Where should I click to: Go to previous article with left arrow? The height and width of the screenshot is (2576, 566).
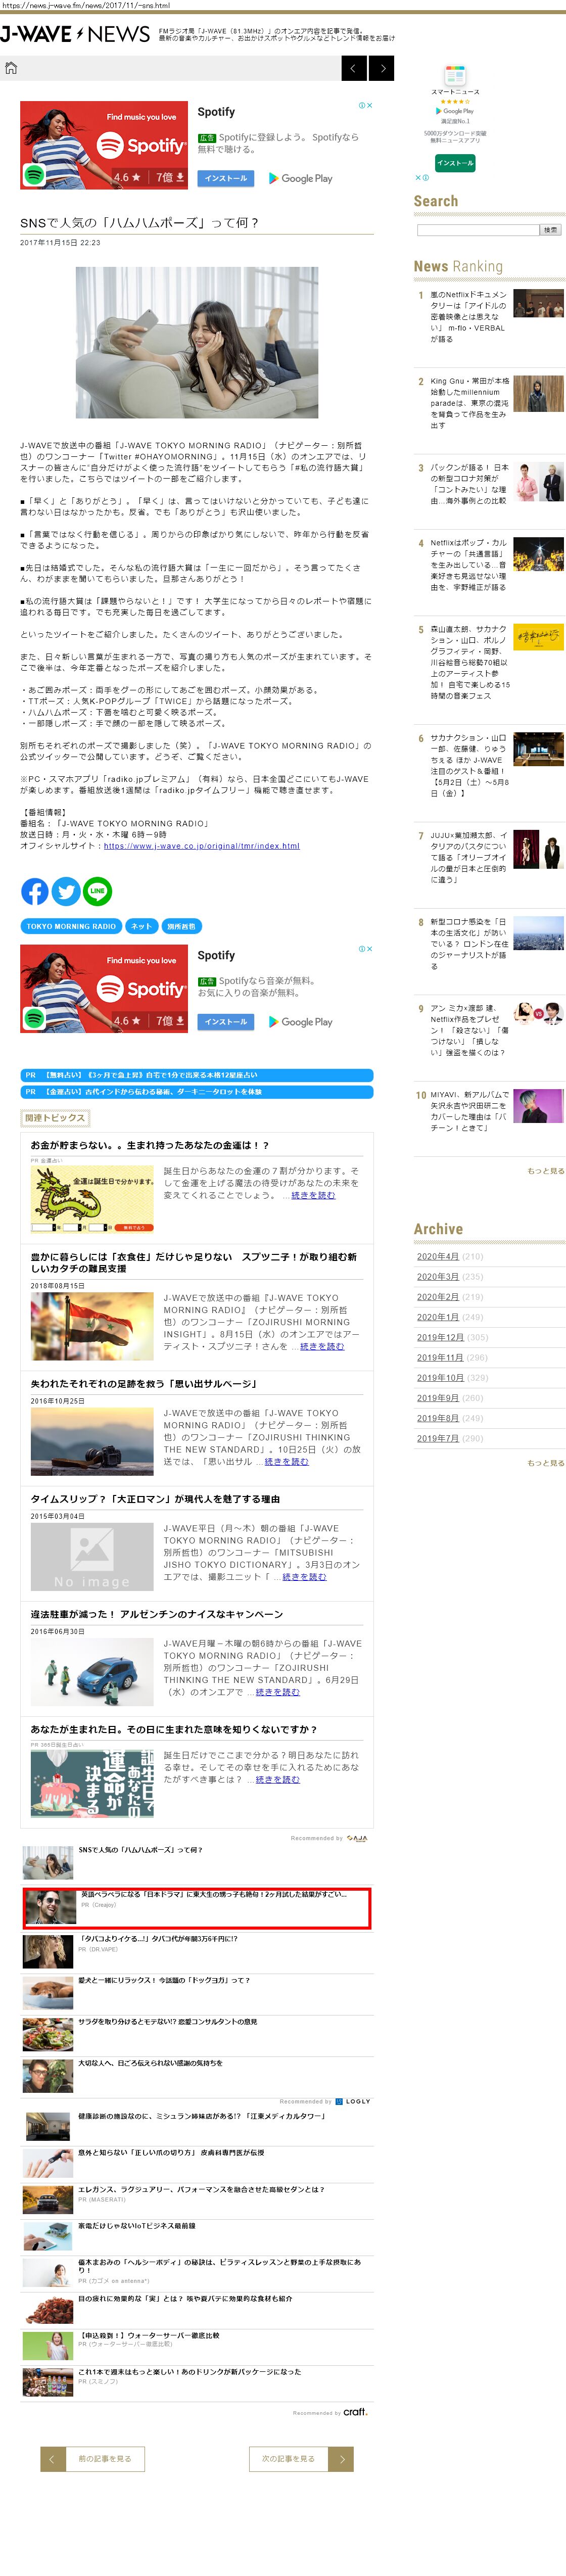click(354, 68)
